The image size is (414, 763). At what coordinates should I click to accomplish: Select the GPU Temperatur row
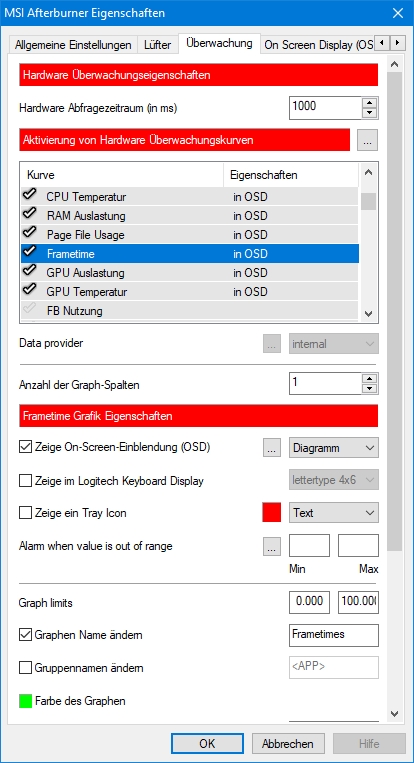(x=190, y=291)
